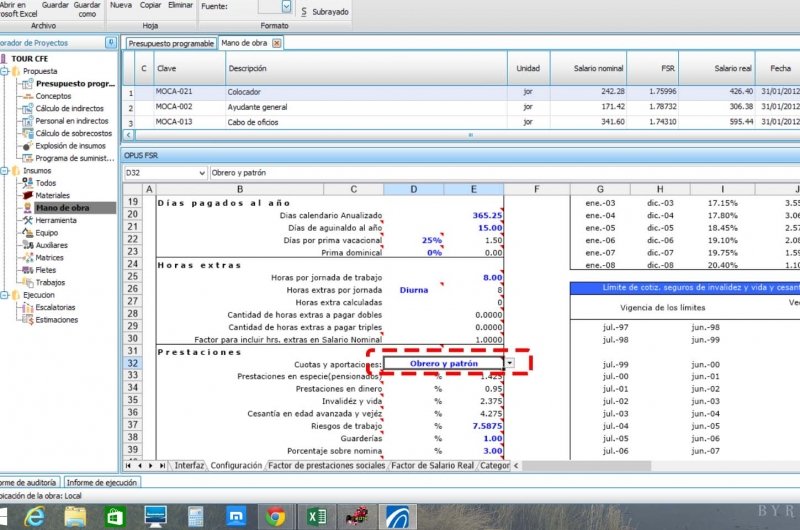Collapse the Propuesta tree node
The image size is (800, 530).
(6, 72)
